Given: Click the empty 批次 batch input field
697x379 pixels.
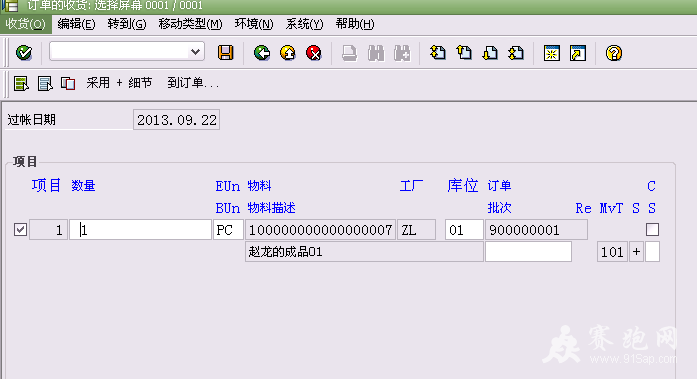Looking at the screenshot, I should tap(528, 252).
